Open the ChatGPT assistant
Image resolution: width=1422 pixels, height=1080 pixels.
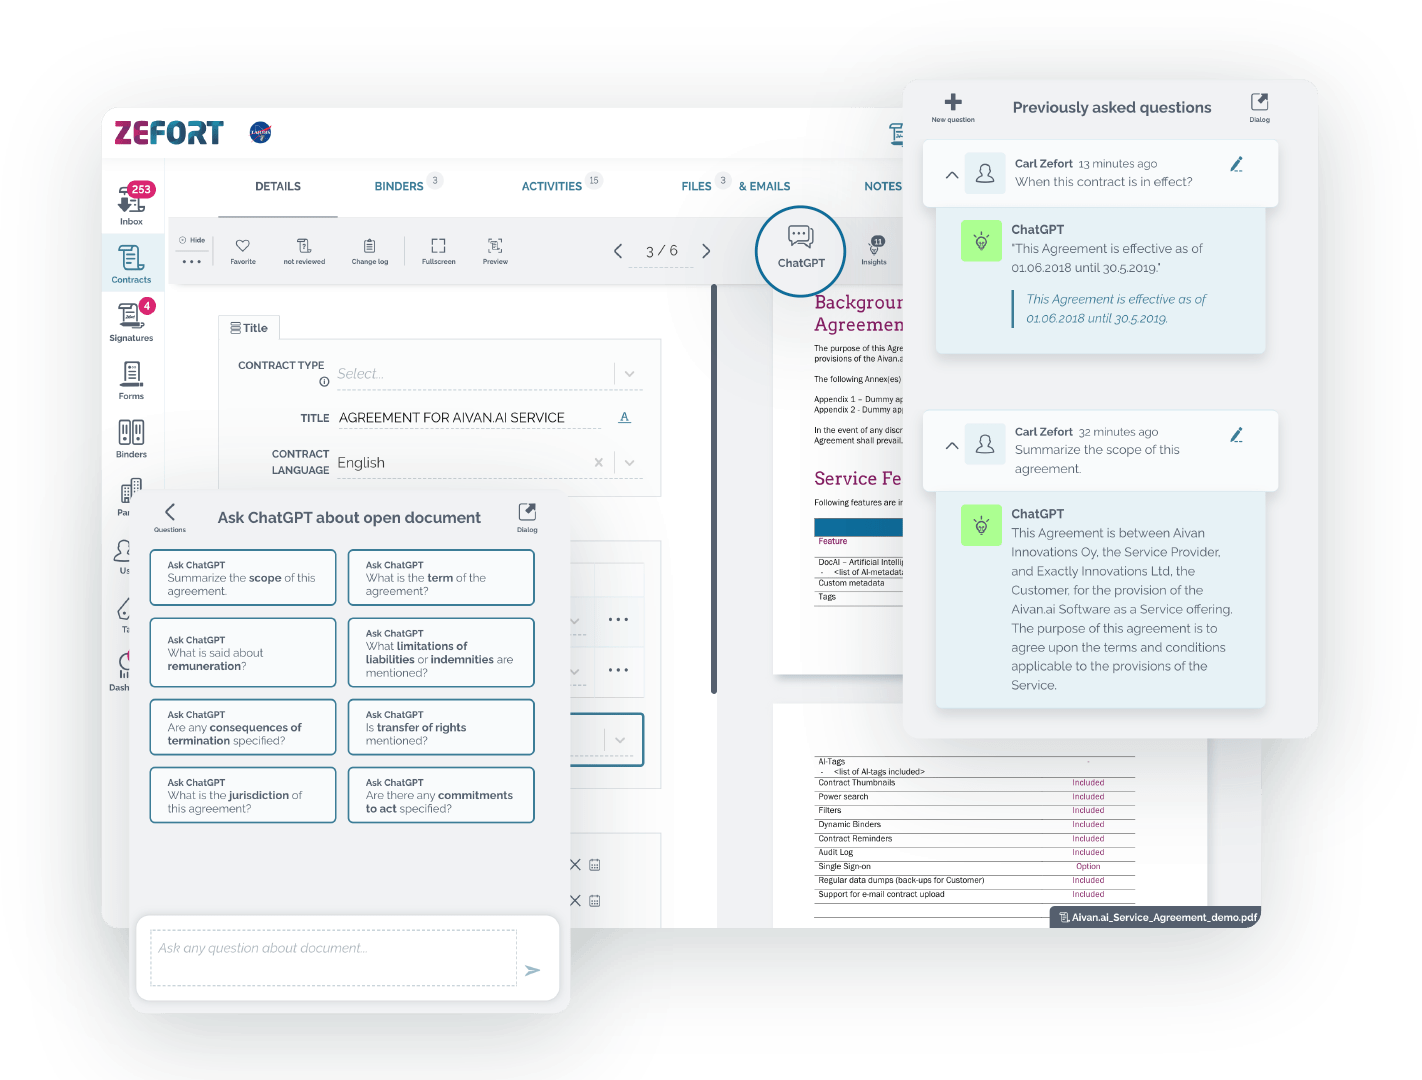[x=801, y=250]
